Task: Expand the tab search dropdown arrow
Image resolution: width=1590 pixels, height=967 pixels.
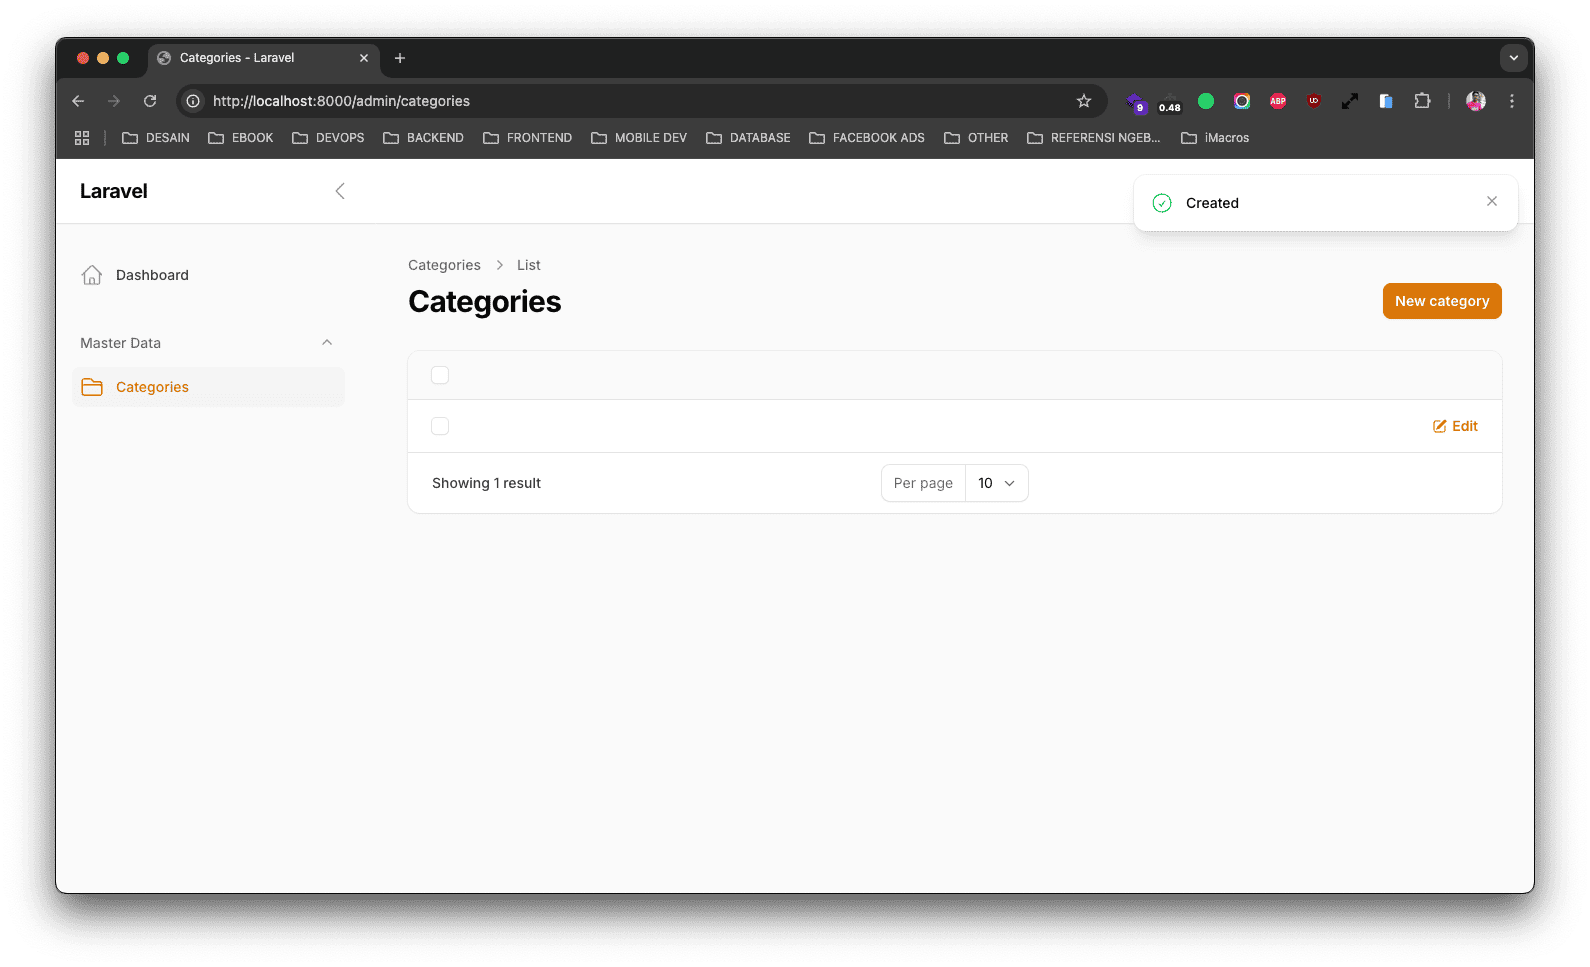Action: (1513, 58)
